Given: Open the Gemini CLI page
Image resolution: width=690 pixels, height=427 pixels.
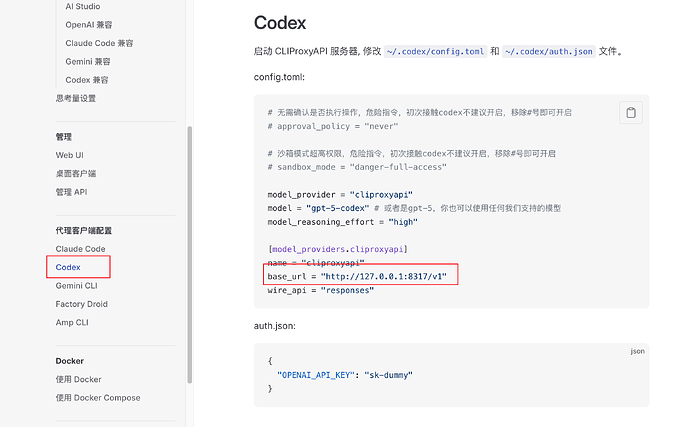Looking at the screenshot, I should (77, 286).
